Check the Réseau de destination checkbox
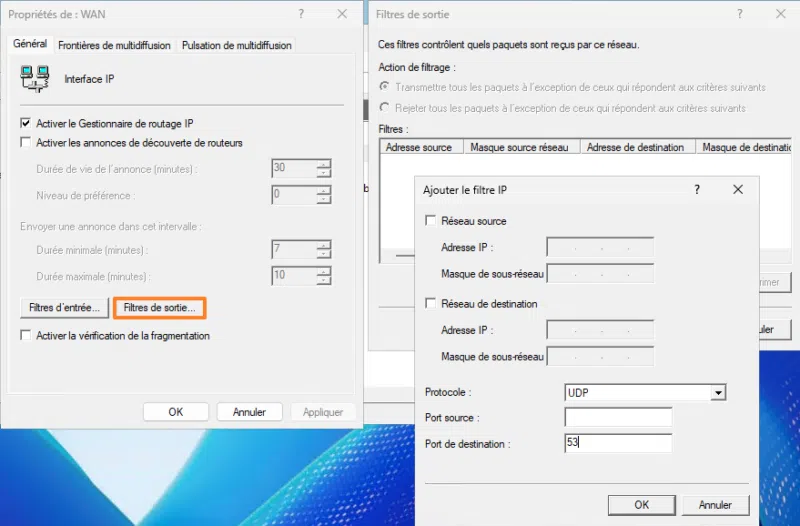The image size is (800, 526). tap(431, 304)
